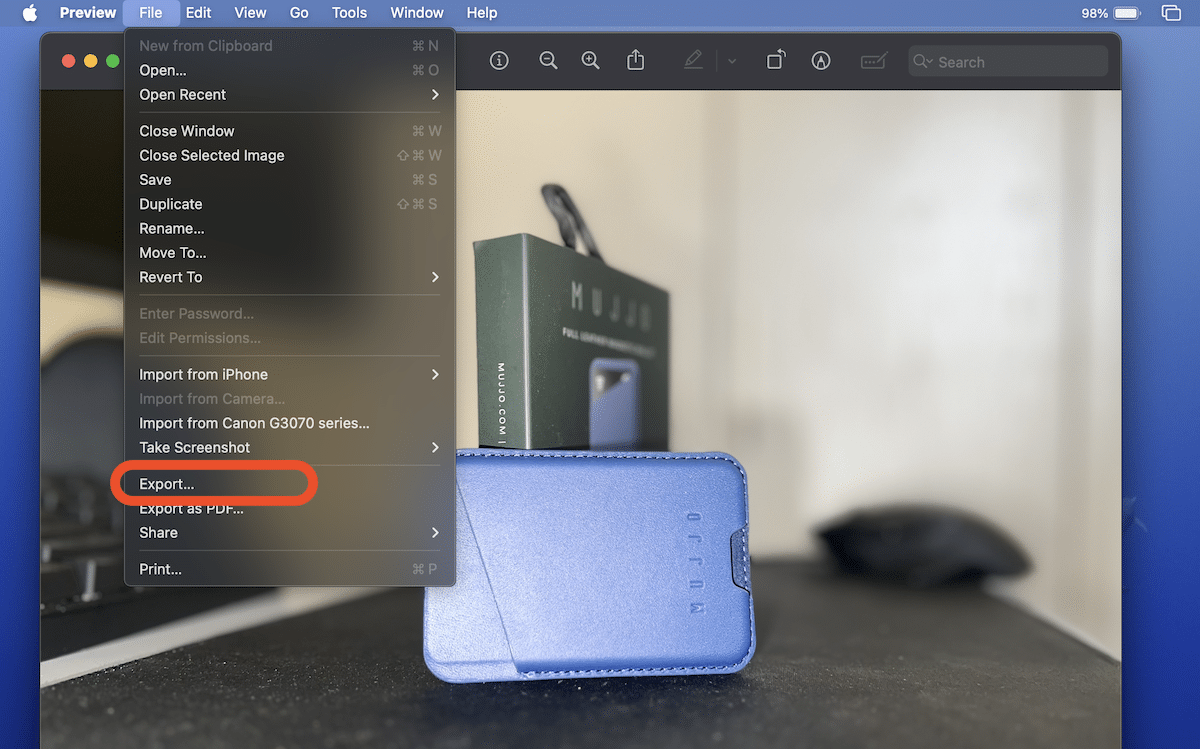The height and width of the screenshot is (749, 1200).
Task: Click the battery icon in menu bar
Action: tap(1127, 13)
